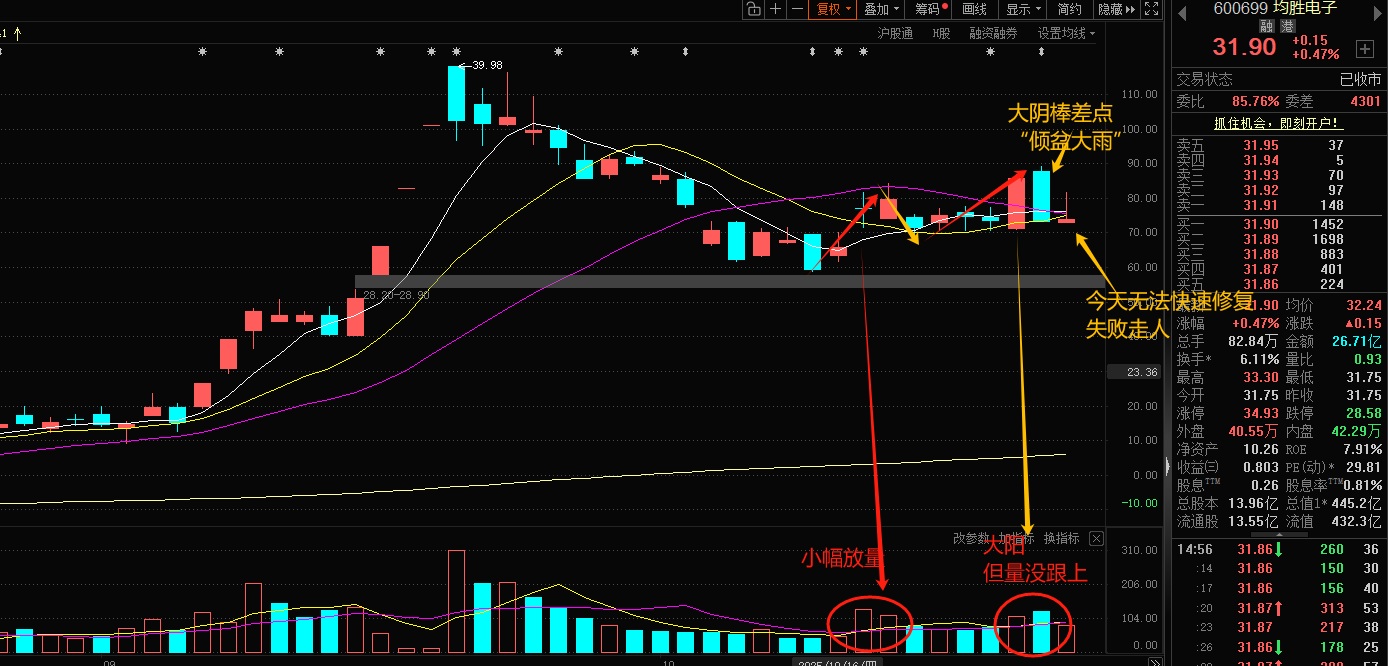Click 隐藏 to hide side panel

coord(1116,9)
